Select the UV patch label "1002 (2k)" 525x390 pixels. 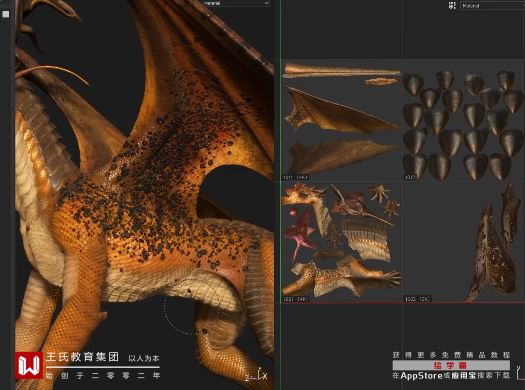(418, 299)
